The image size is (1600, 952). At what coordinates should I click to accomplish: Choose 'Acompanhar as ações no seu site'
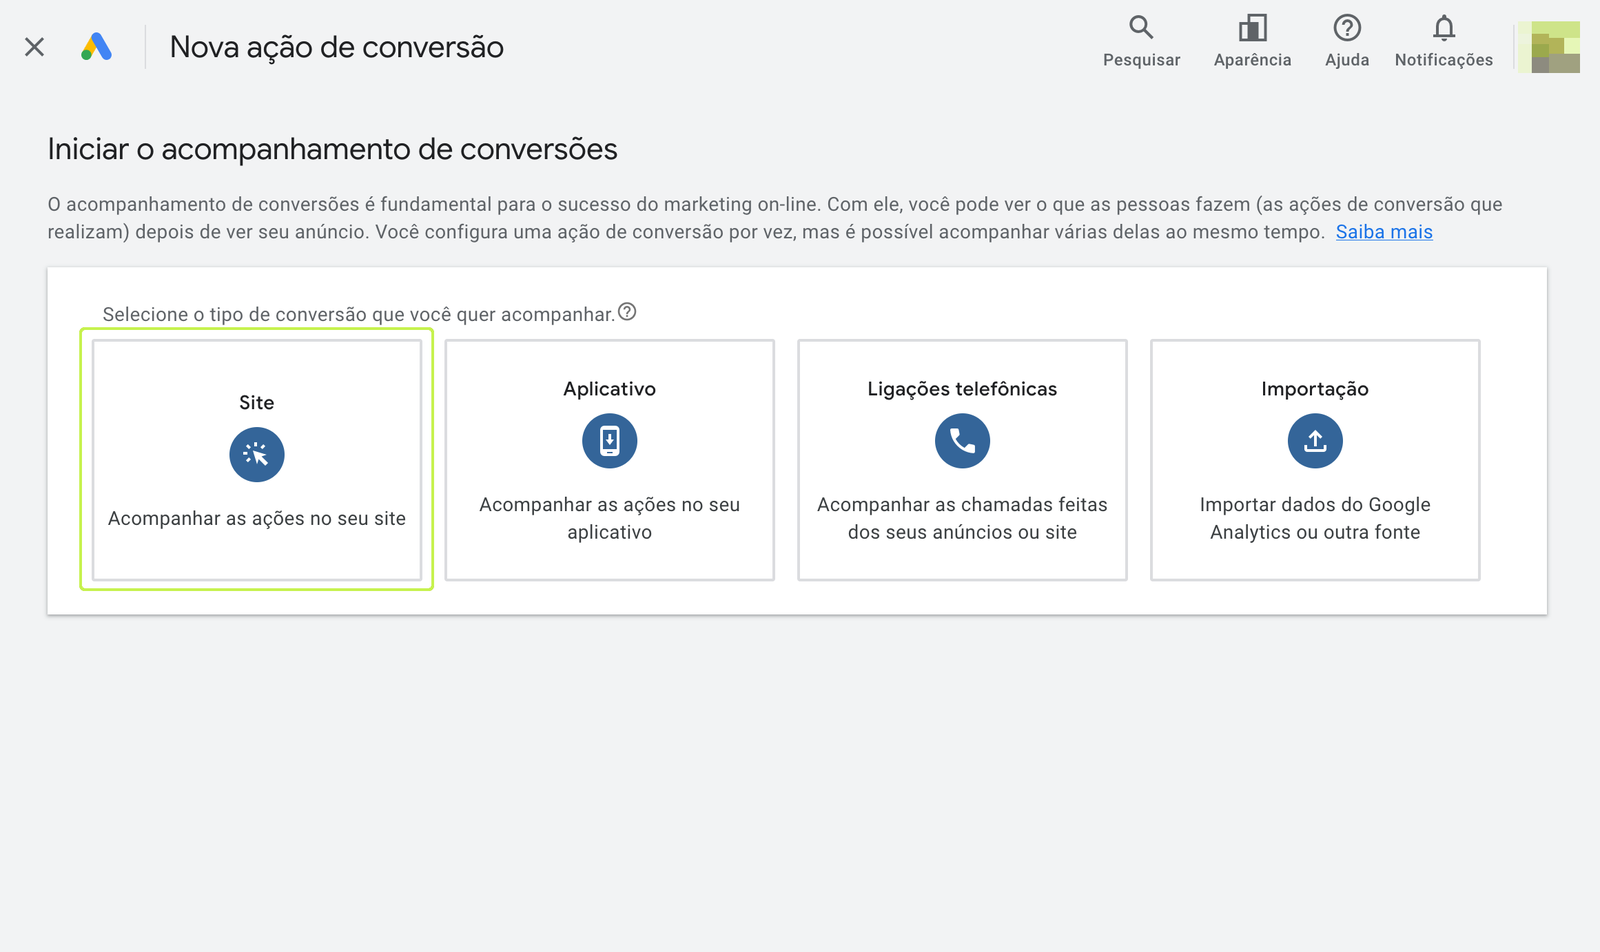[x=257, y=519]
